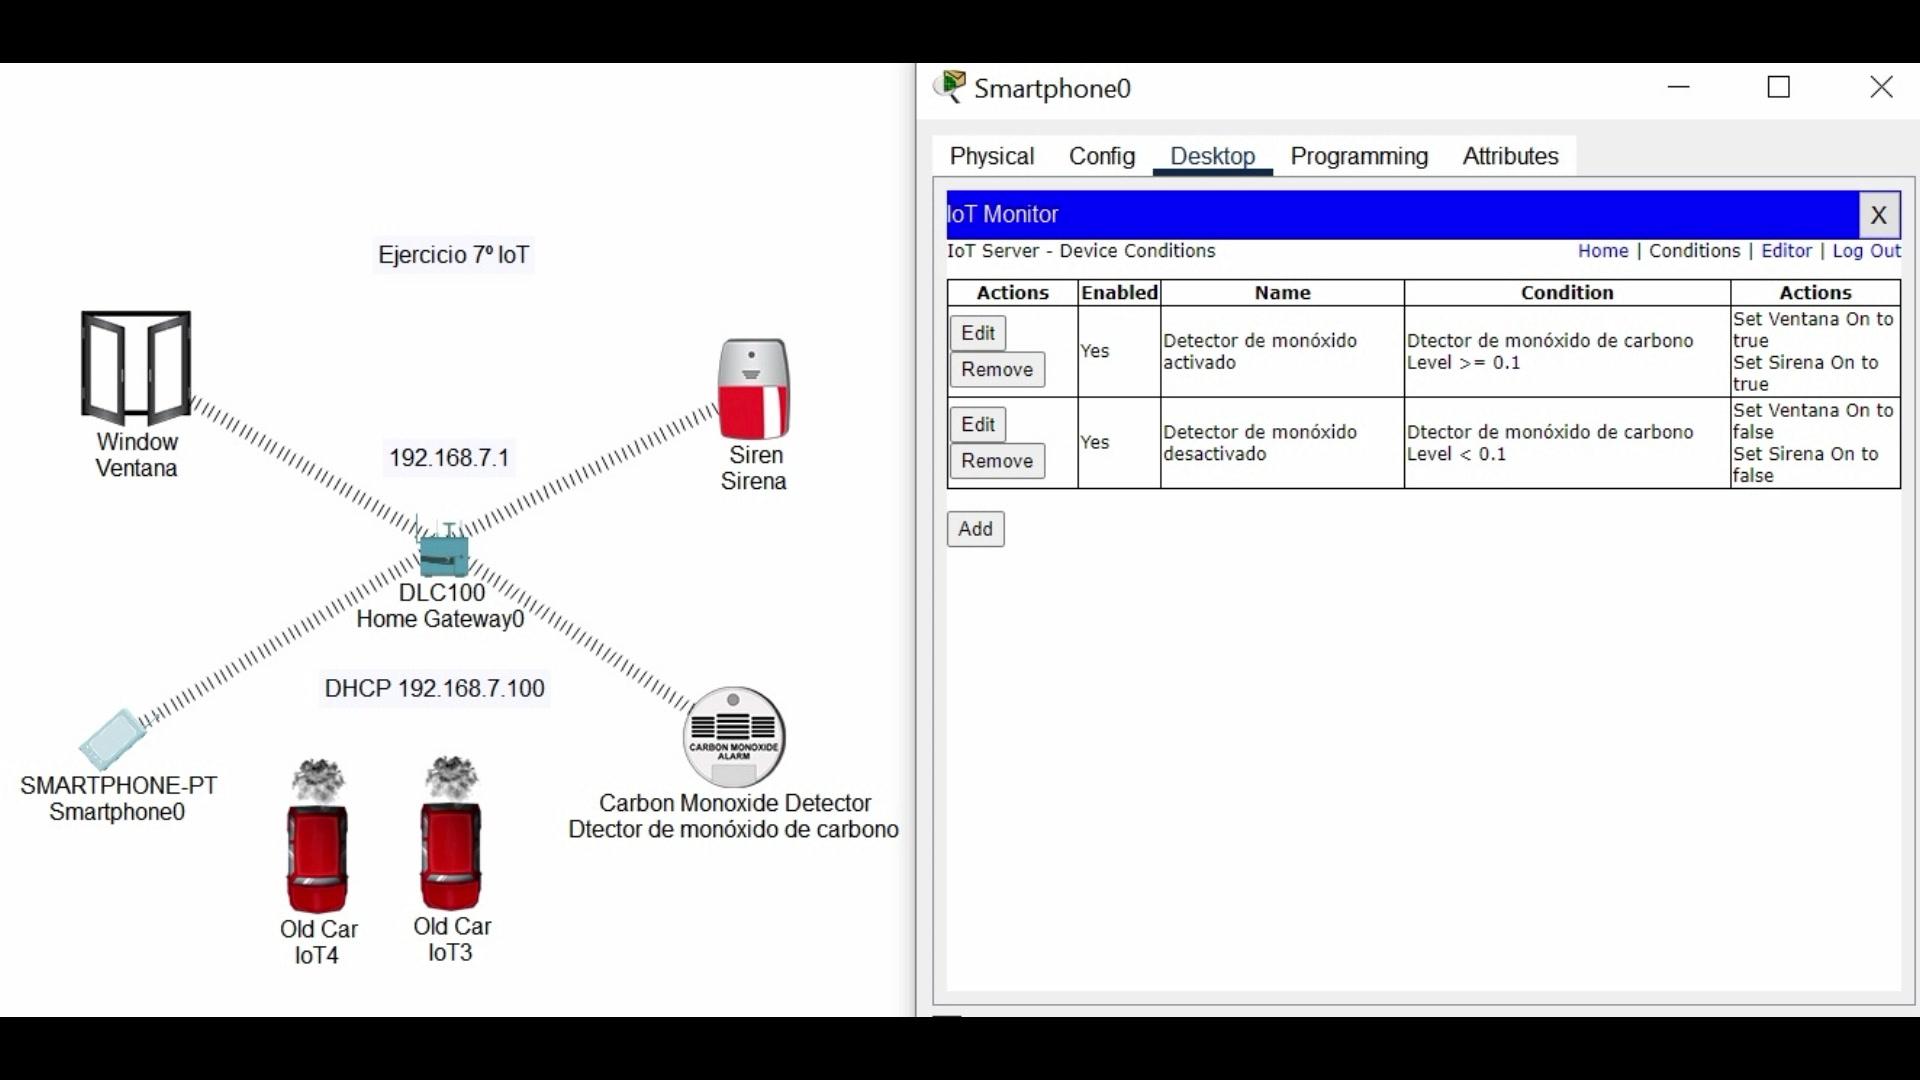This screenshot has width=1920, height=1080.
Task: Select the Siren Sirena device icon
Action: (754, 389)
